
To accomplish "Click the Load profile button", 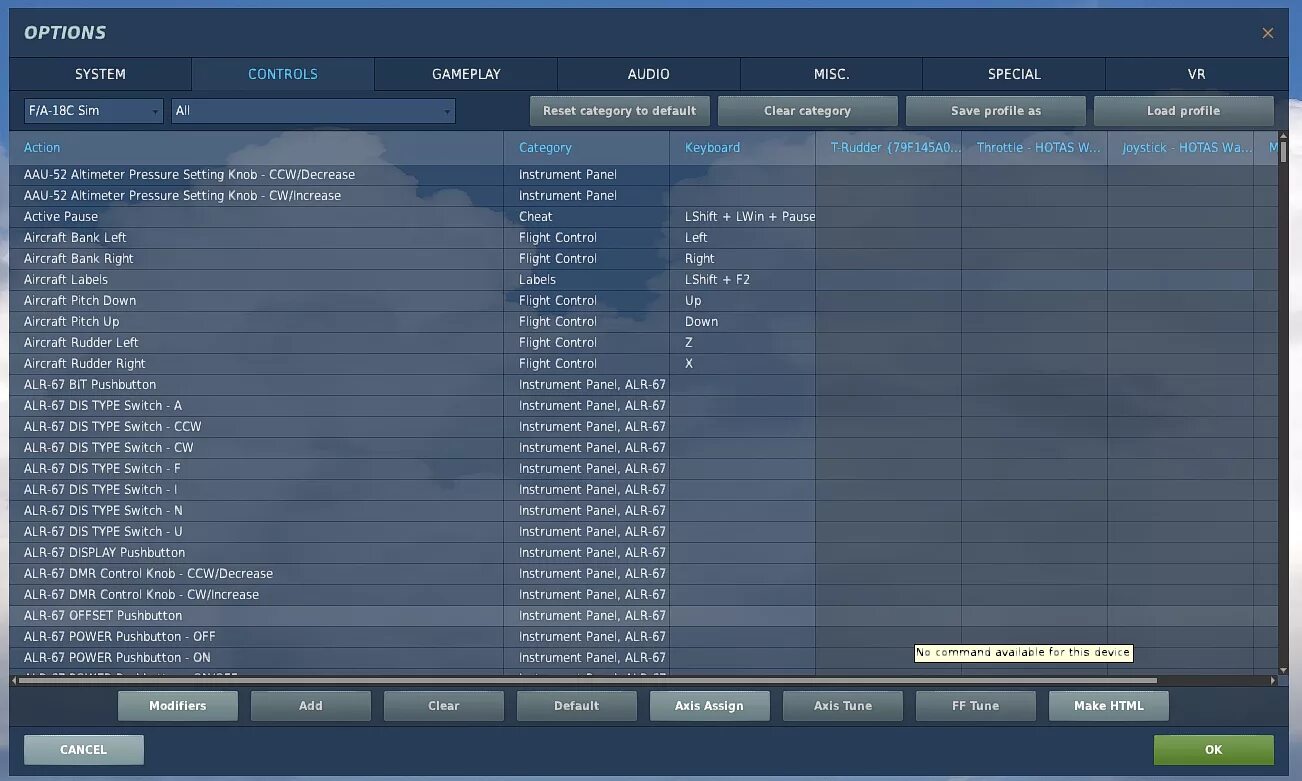I will [1184, 111].
